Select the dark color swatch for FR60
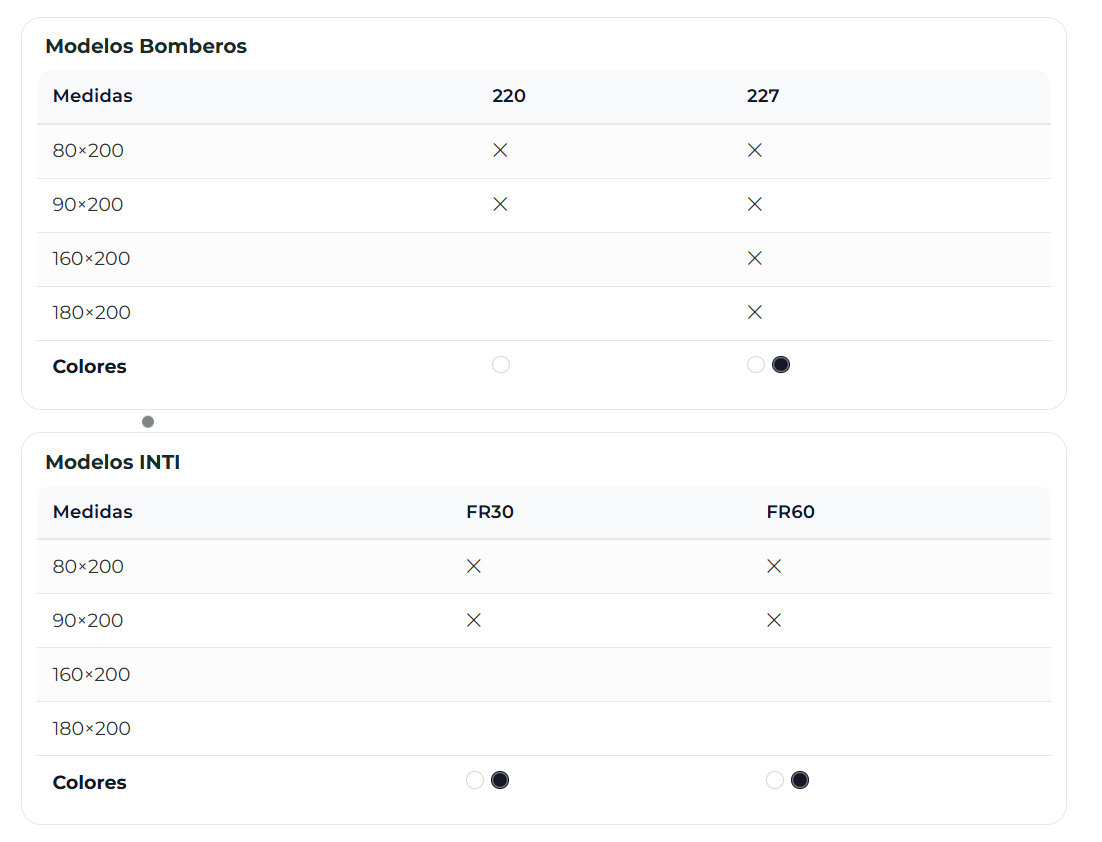The image size is (1102, 842). coord(800,780)
